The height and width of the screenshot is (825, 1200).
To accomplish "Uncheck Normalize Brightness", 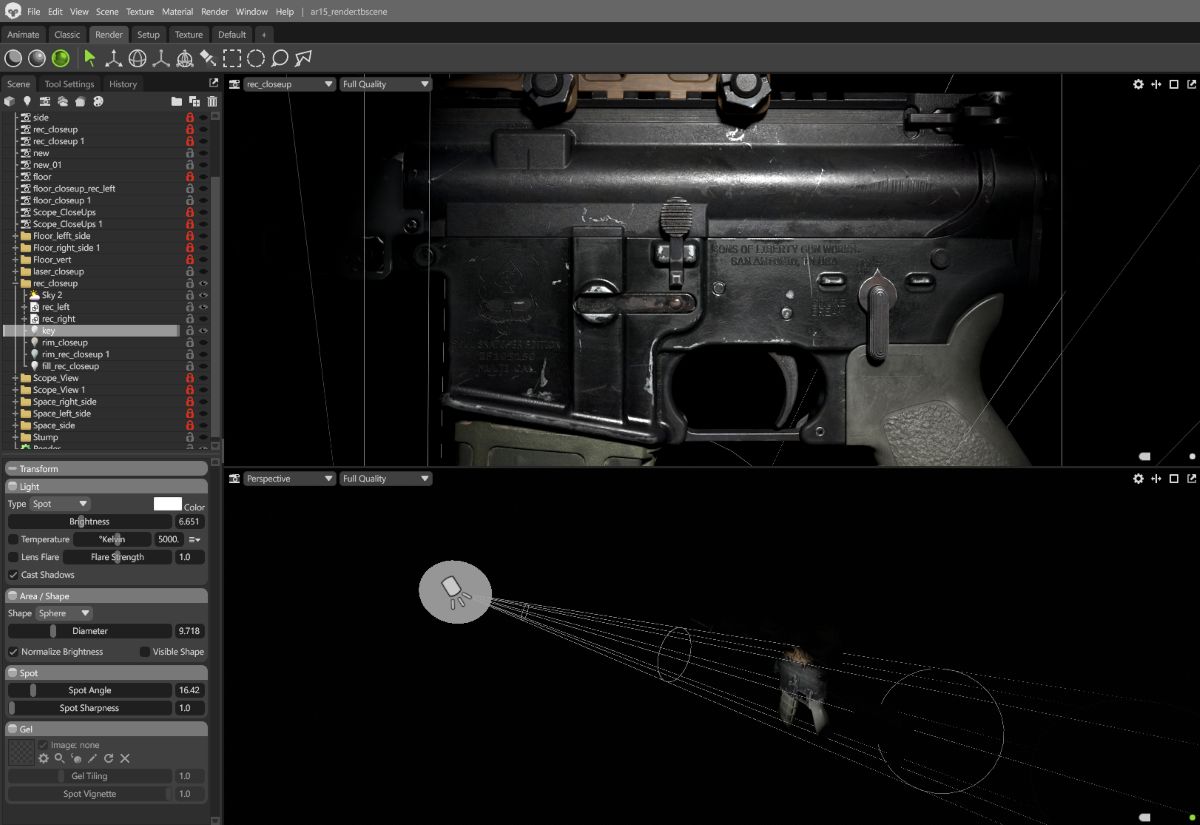I will tap(13, 652).
